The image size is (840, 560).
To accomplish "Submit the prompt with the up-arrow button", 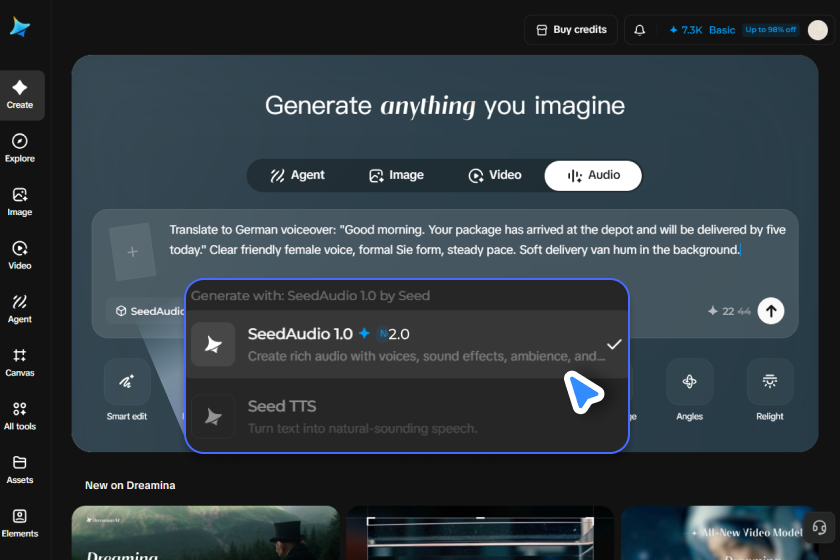I will click(771, 311).
